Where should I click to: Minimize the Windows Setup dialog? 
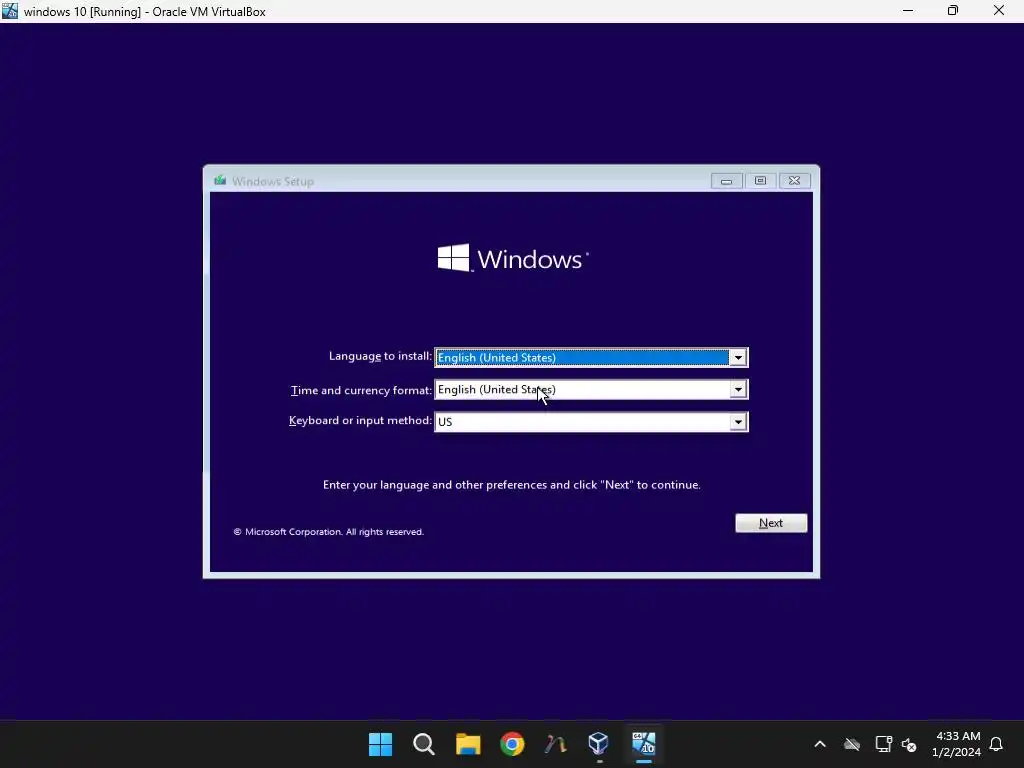pyautogui.click(x=726, y=181)
